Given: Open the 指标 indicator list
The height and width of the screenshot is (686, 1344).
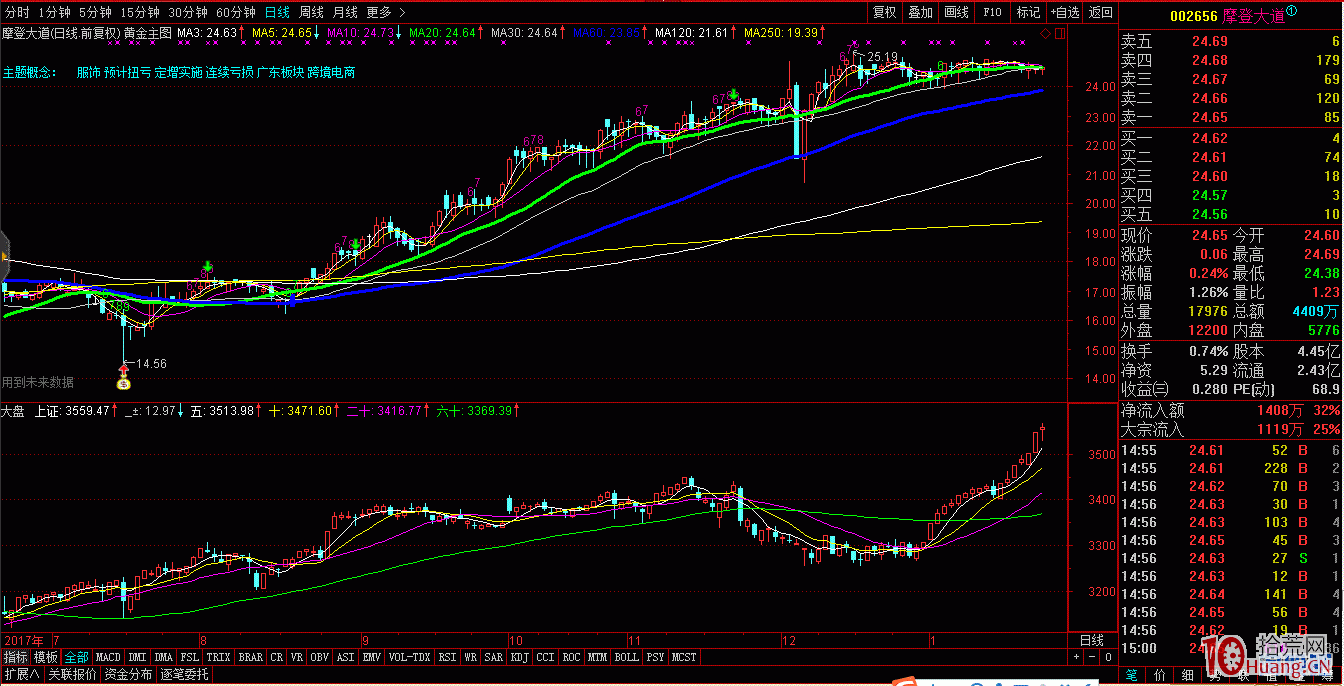Looking at the screenshot, I should coord(16,658).
